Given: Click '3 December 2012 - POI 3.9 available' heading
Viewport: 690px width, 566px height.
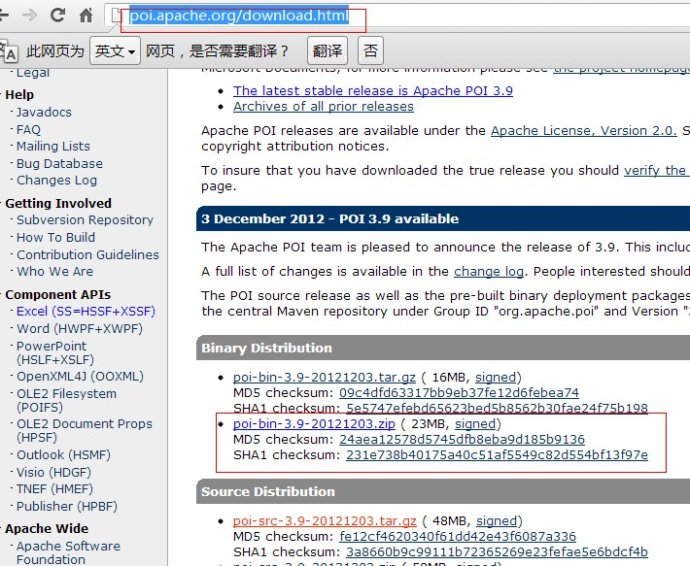Looking at the screenshot, I should click(x=330, y=219).
